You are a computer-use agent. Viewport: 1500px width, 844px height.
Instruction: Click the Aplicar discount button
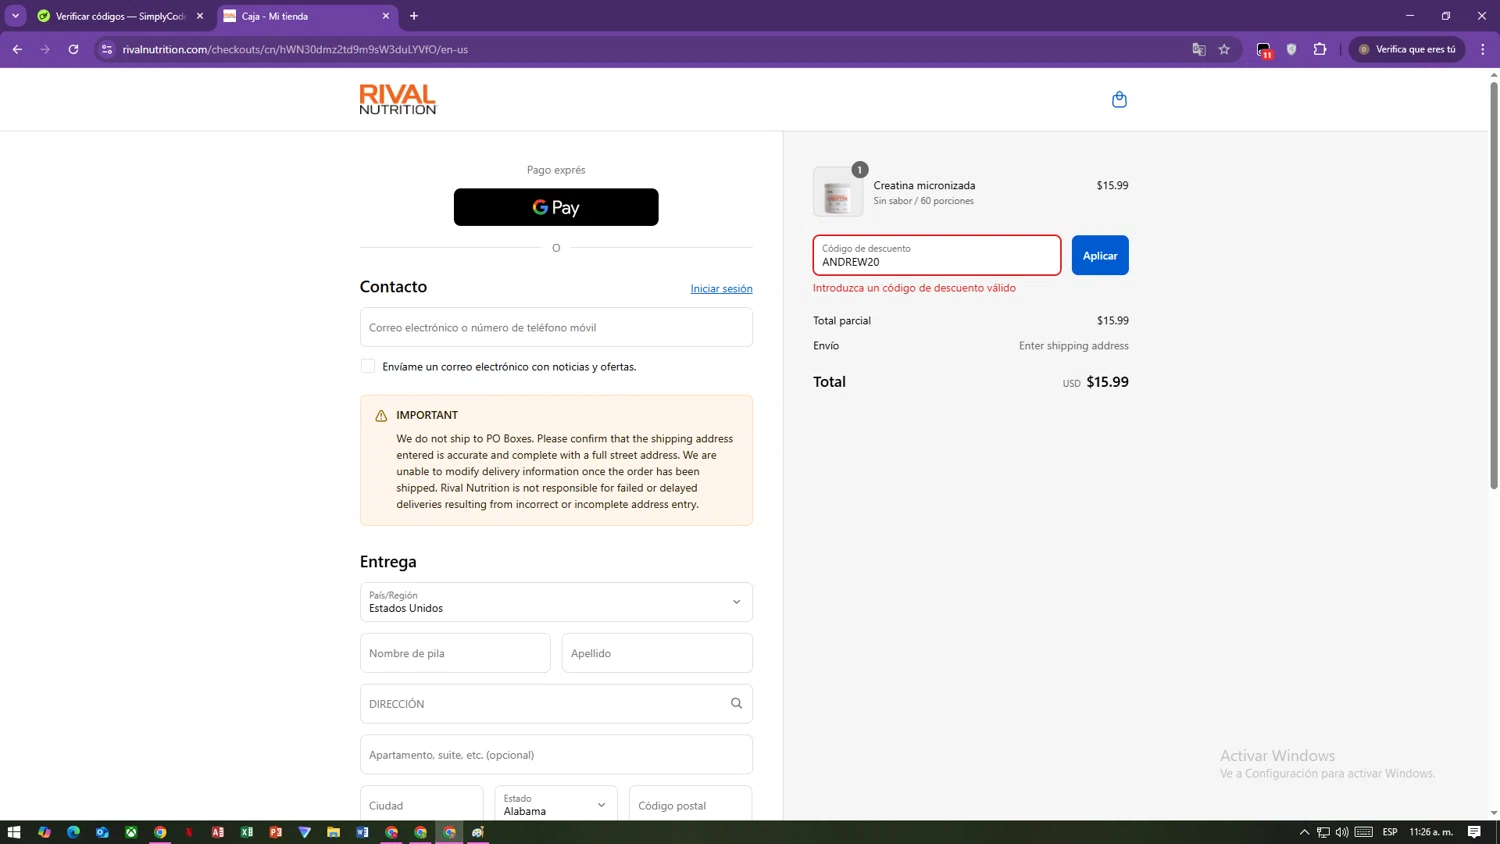pyautogui.click(x=1100, y=255)
